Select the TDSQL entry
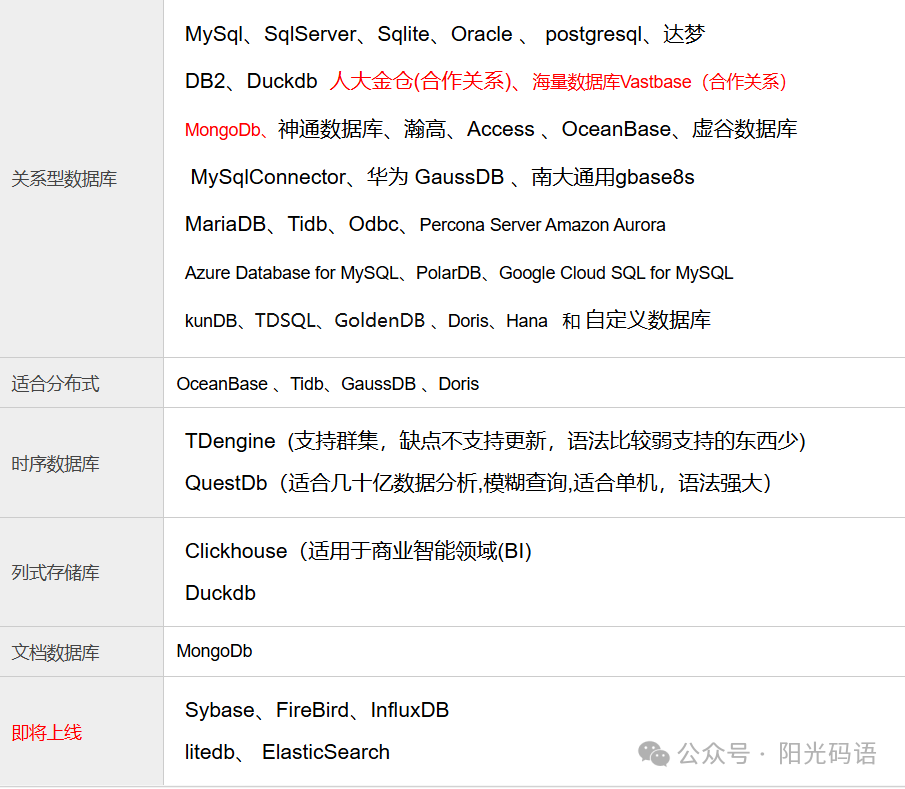The height and width of the screenshot is (789, 905). click(x=285, y=320)
